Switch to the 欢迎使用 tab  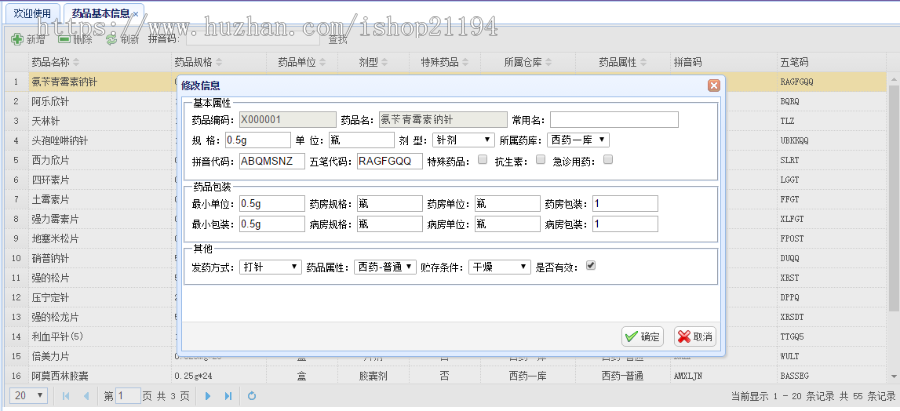(x=32, y=13)
